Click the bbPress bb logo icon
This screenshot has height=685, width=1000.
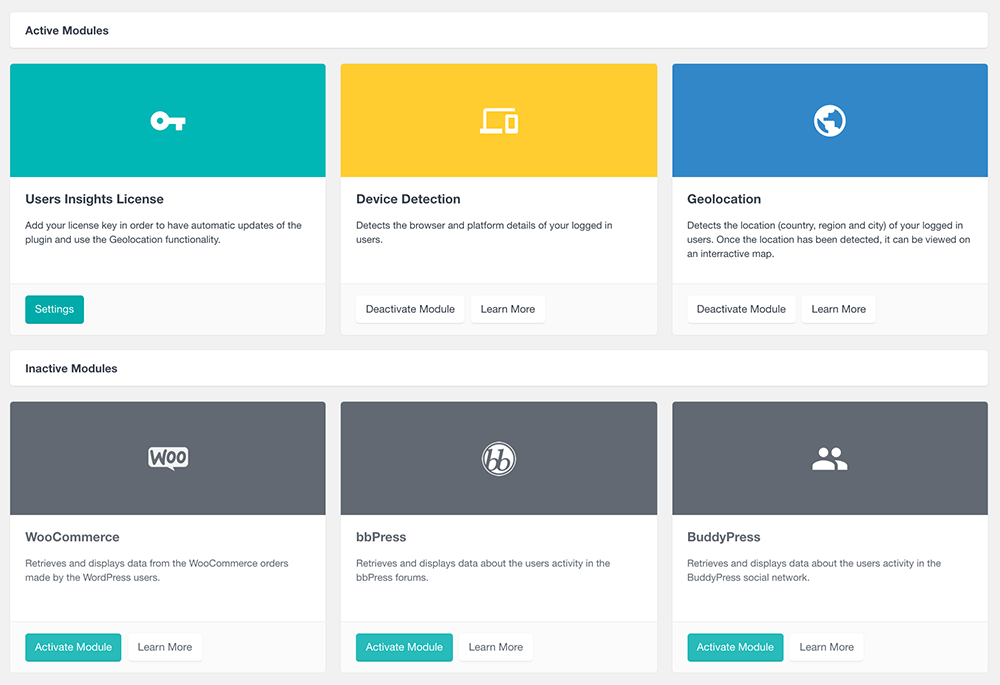pyautogui.click(x=499, y=459)
